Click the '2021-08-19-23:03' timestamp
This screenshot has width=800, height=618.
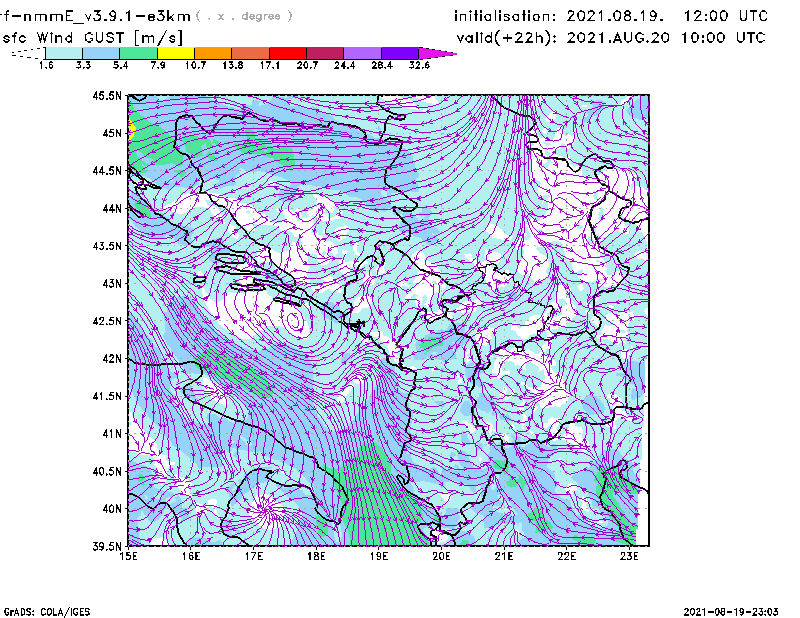[731, 611]
